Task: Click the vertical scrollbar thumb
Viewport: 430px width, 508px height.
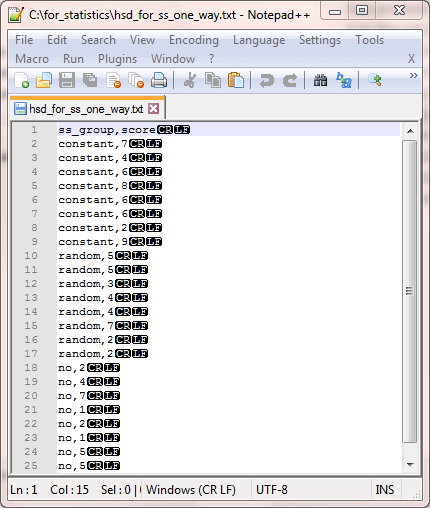Action: [410, 292]
